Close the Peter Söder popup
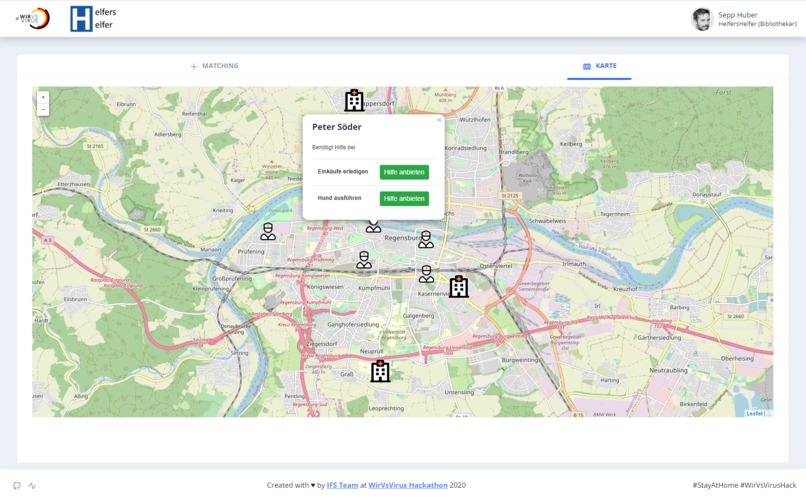Viewport: 806px width, 500px height. [439, 120]
